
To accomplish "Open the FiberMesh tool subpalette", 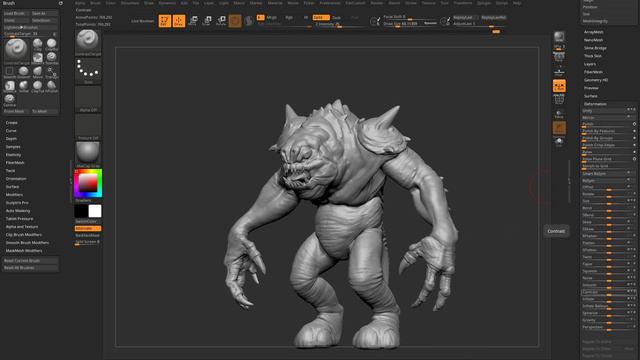I will (x=593, y=72).
